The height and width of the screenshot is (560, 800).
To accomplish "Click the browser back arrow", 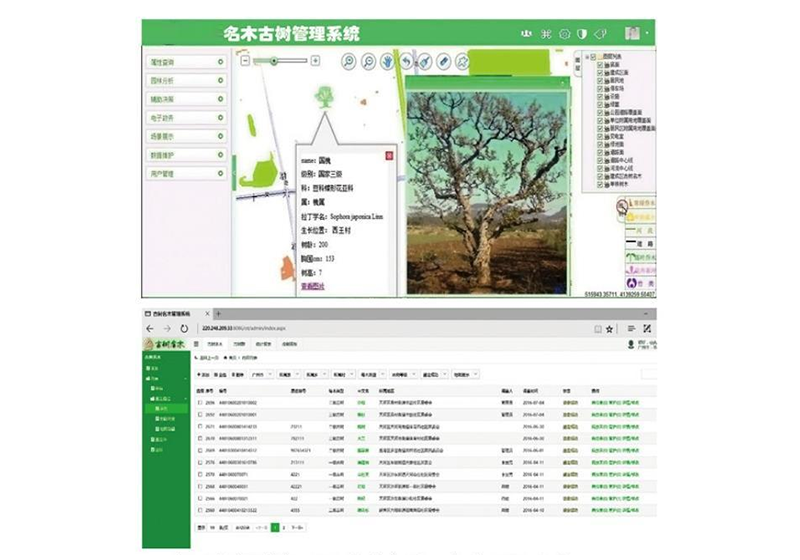I will point(151,328).
